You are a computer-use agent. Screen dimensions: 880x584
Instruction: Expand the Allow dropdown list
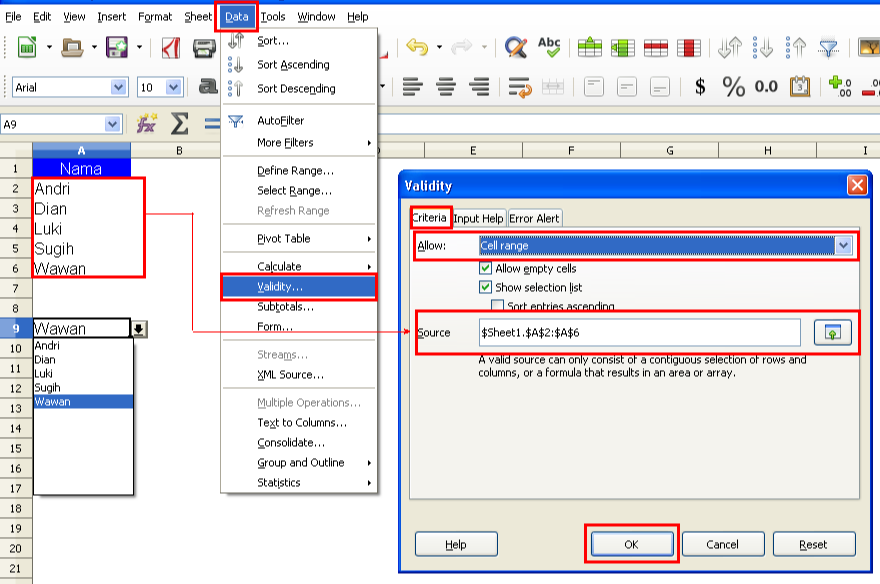(844, 246)
